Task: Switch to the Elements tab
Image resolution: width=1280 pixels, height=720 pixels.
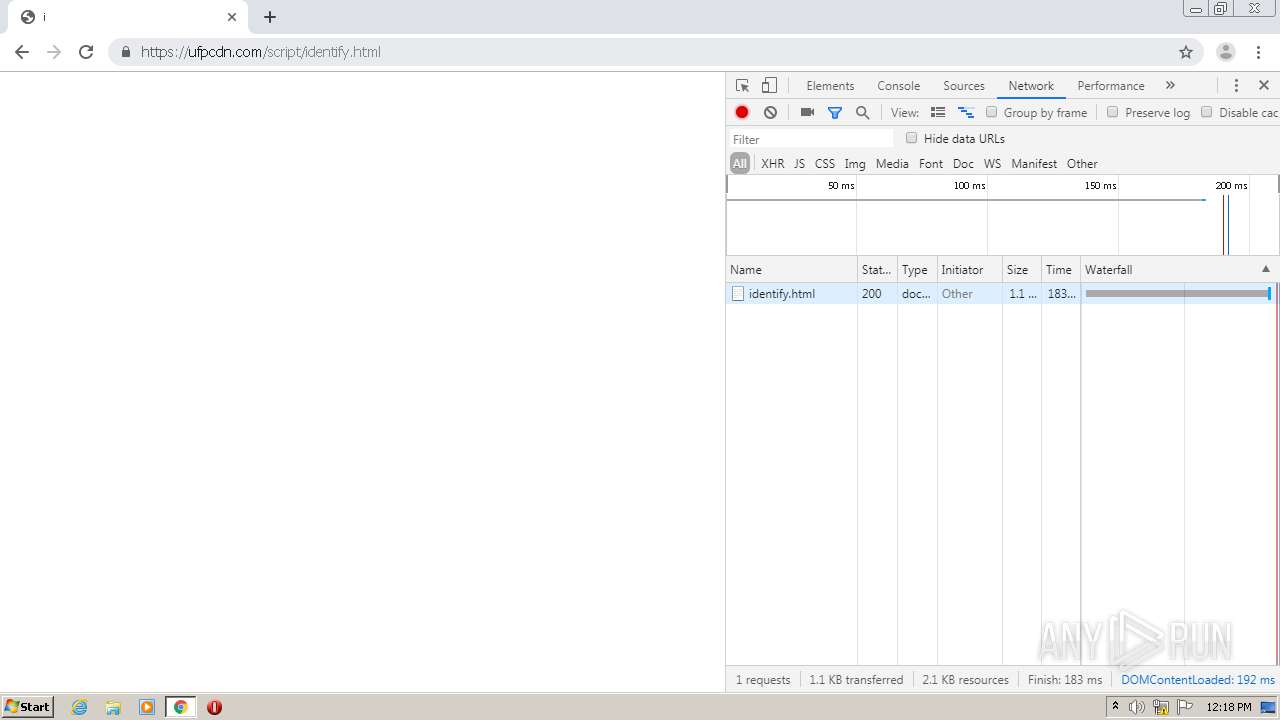Action: [830, 86]
